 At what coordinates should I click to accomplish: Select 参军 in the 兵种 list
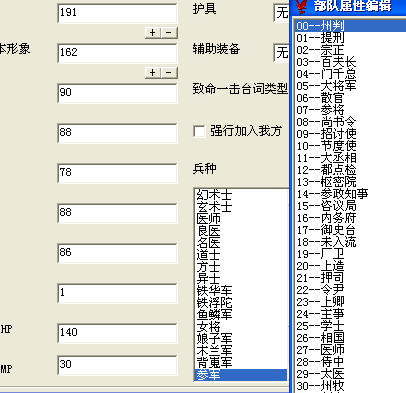241,375
